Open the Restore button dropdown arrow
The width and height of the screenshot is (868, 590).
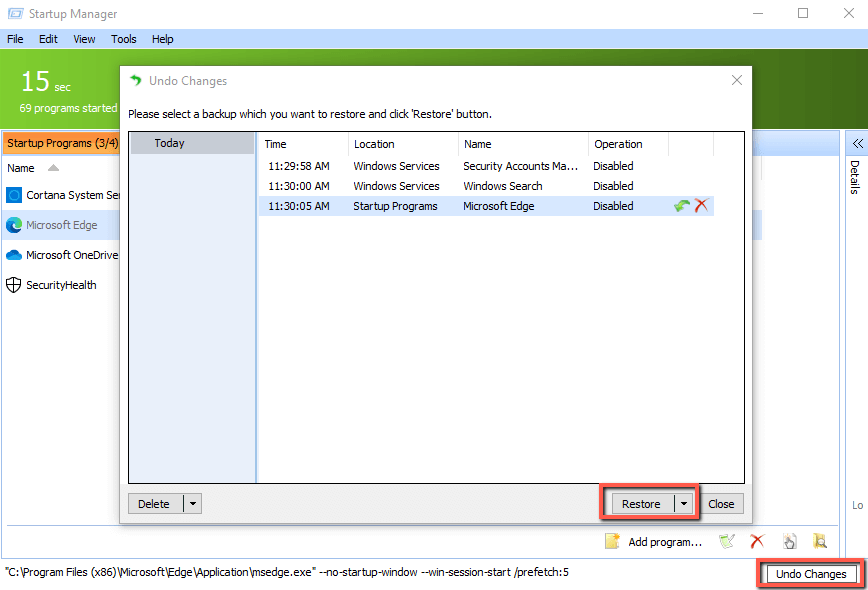(684, 504)
